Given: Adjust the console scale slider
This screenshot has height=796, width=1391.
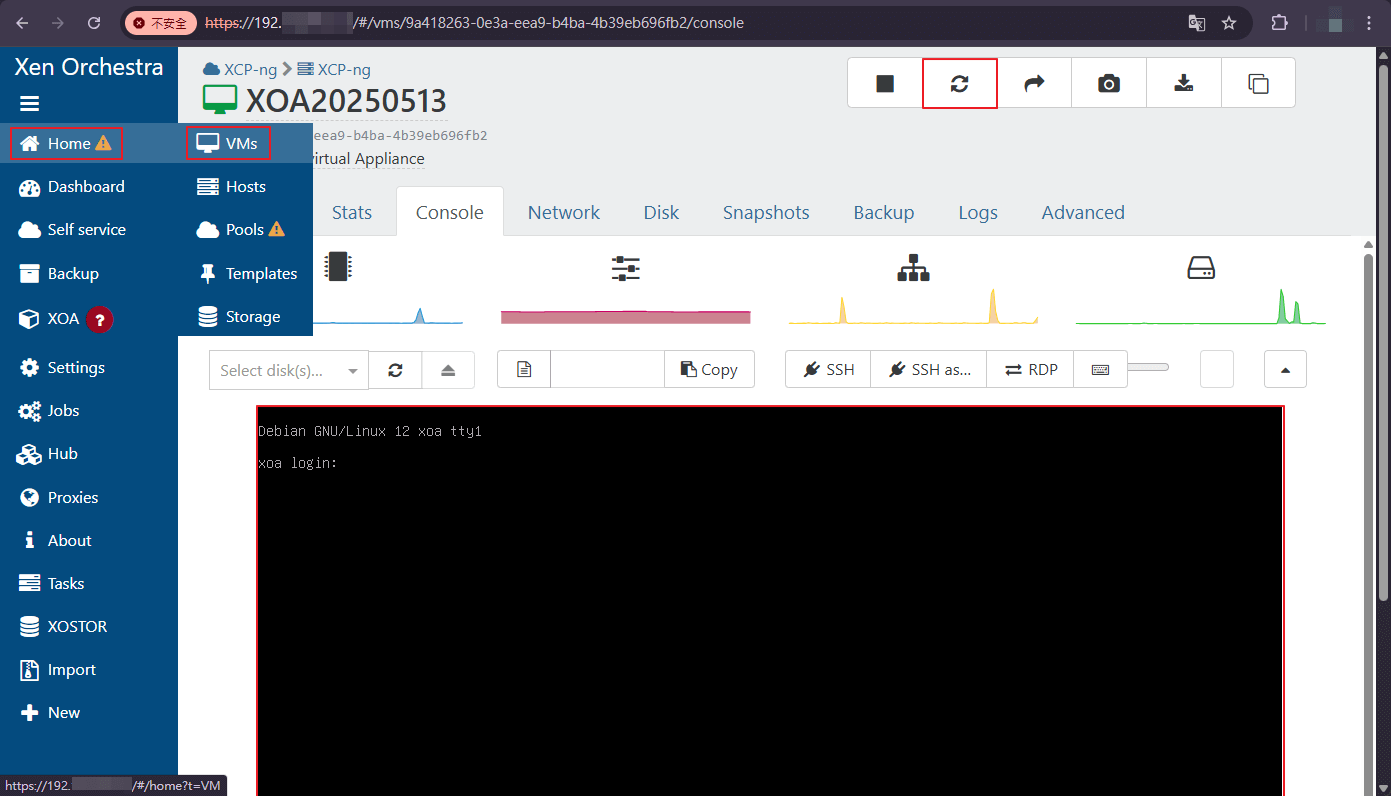Looking at the screenshot, I should tap(1148, 368).
